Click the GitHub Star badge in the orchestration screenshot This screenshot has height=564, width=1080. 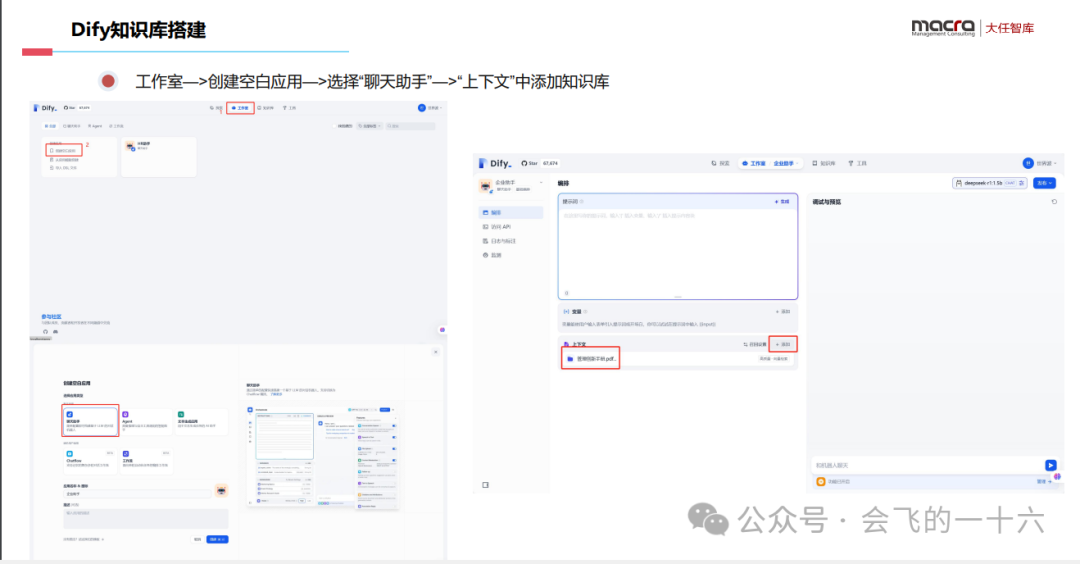540,163
